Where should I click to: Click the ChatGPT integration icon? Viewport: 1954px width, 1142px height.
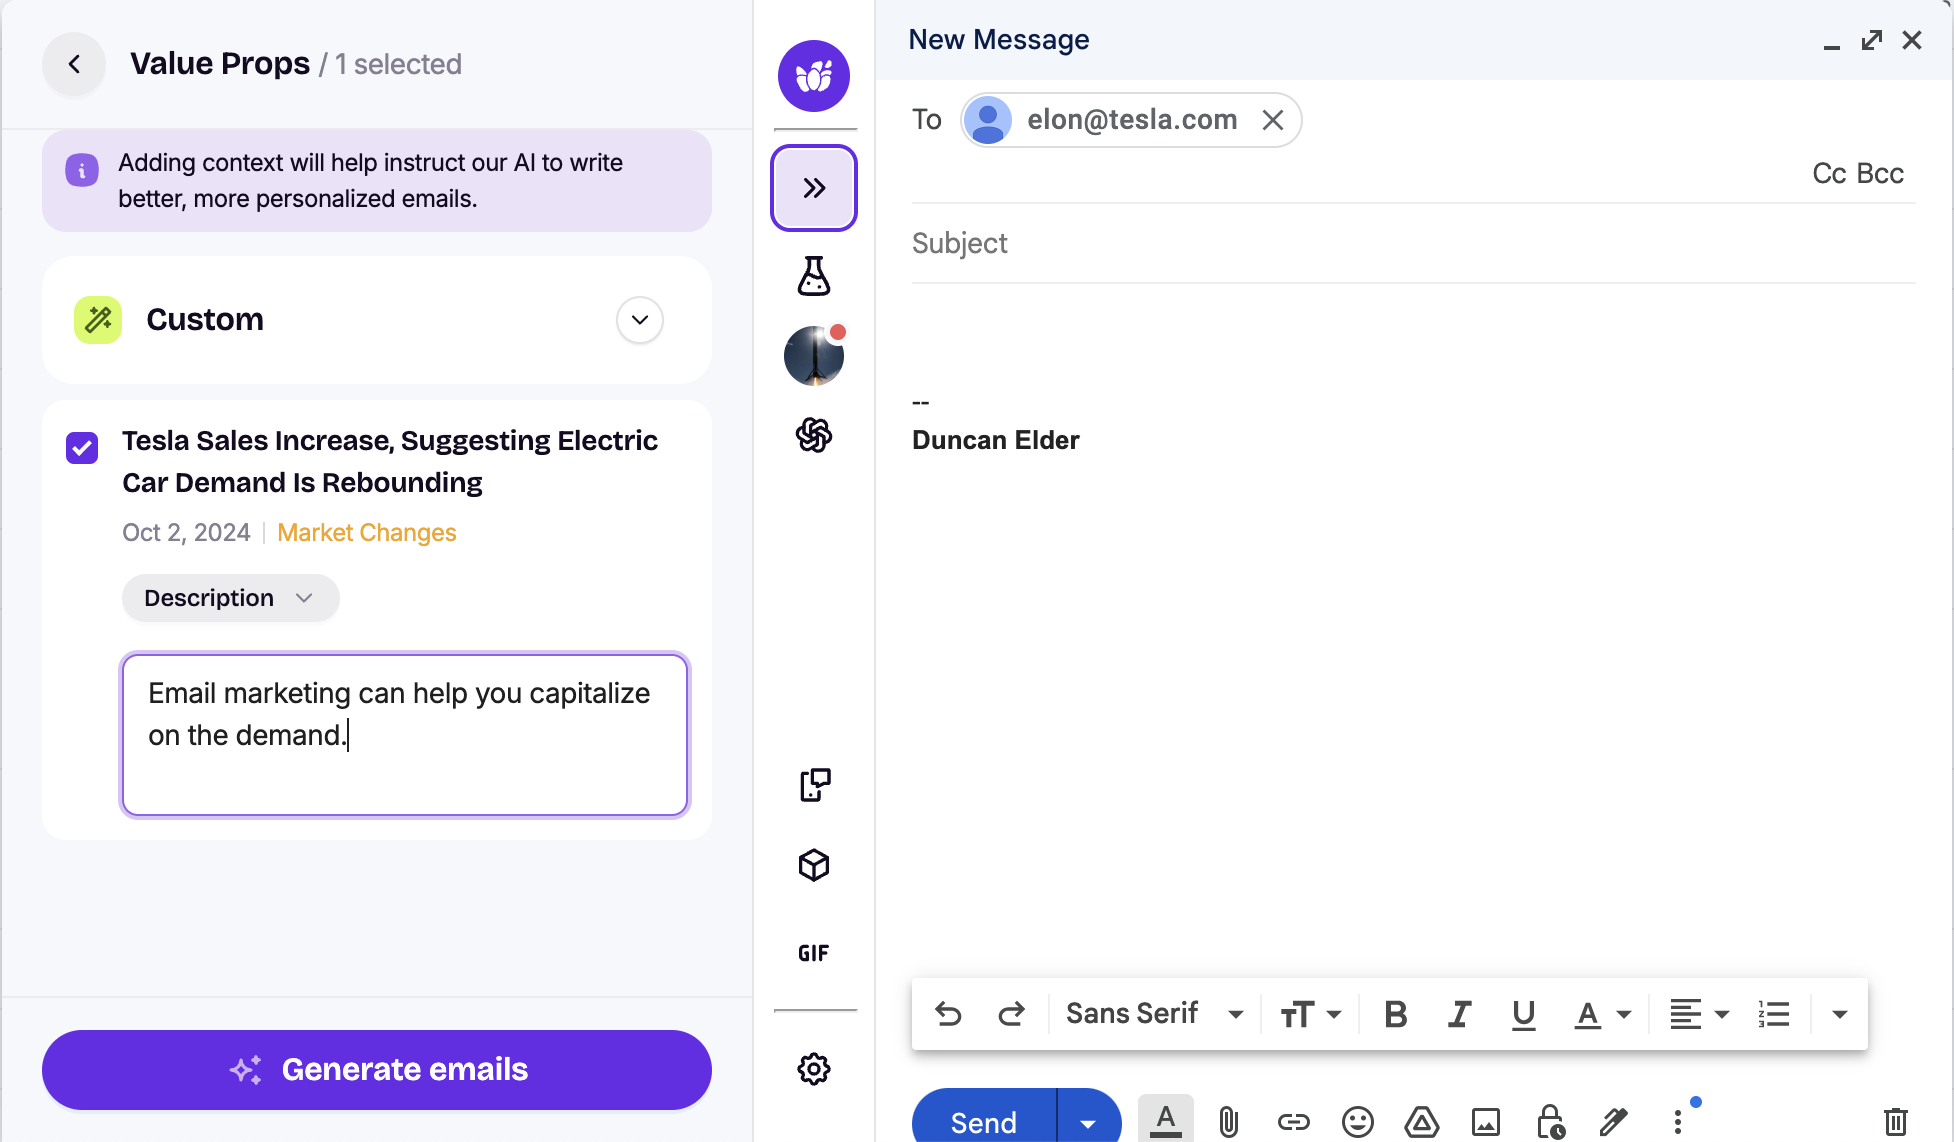click(x=814, y=434)
